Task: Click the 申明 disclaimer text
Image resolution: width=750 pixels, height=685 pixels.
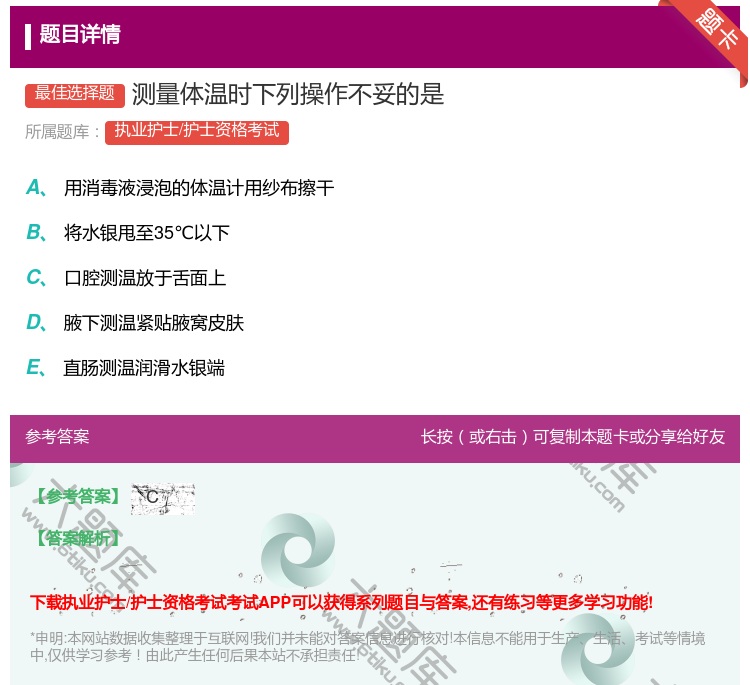Action: coord(367,647)
